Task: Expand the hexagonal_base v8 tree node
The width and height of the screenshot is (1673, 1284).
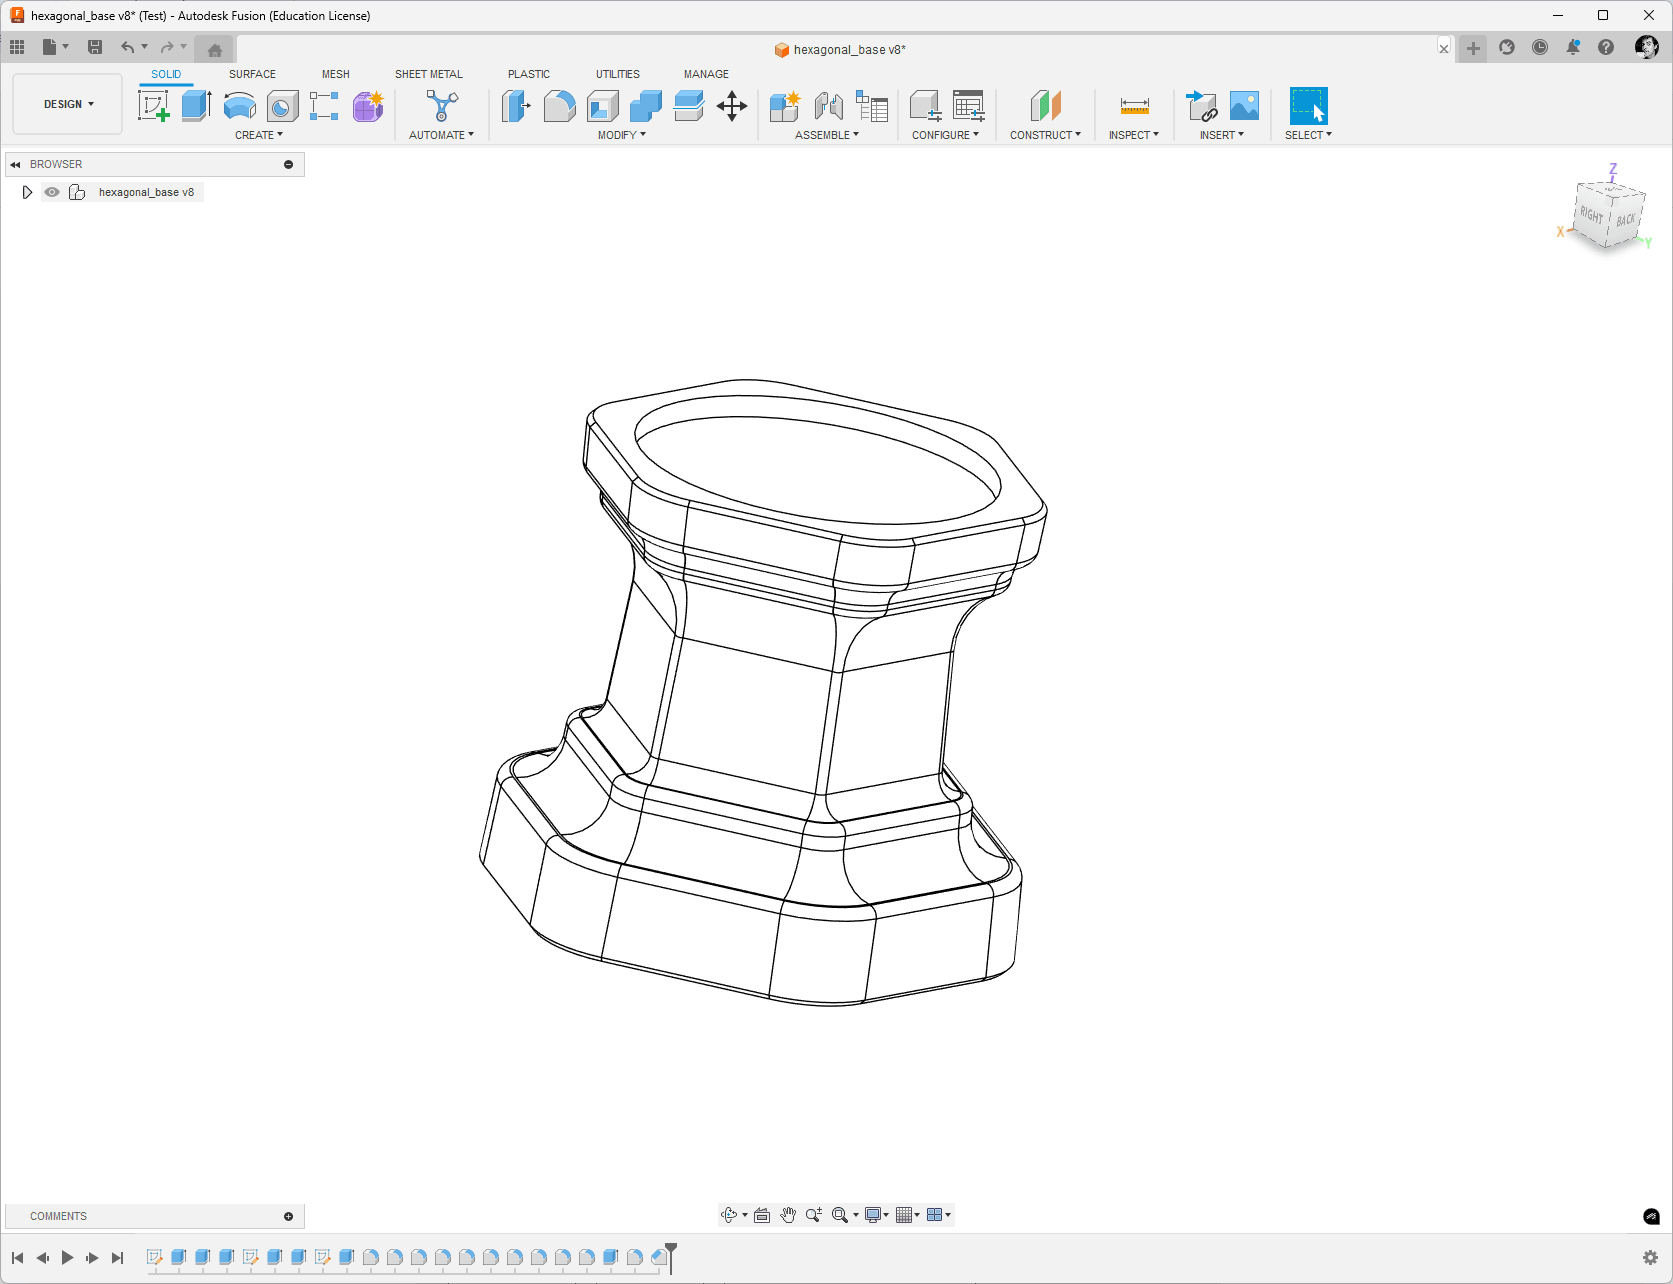Action: 27,192
